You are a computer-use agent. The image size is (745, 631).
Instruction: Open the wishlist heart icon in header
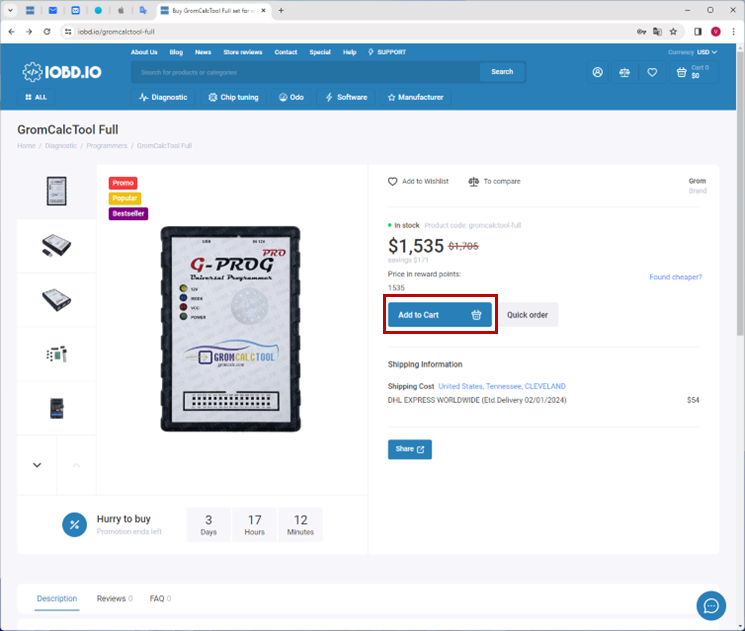[652, 72]
